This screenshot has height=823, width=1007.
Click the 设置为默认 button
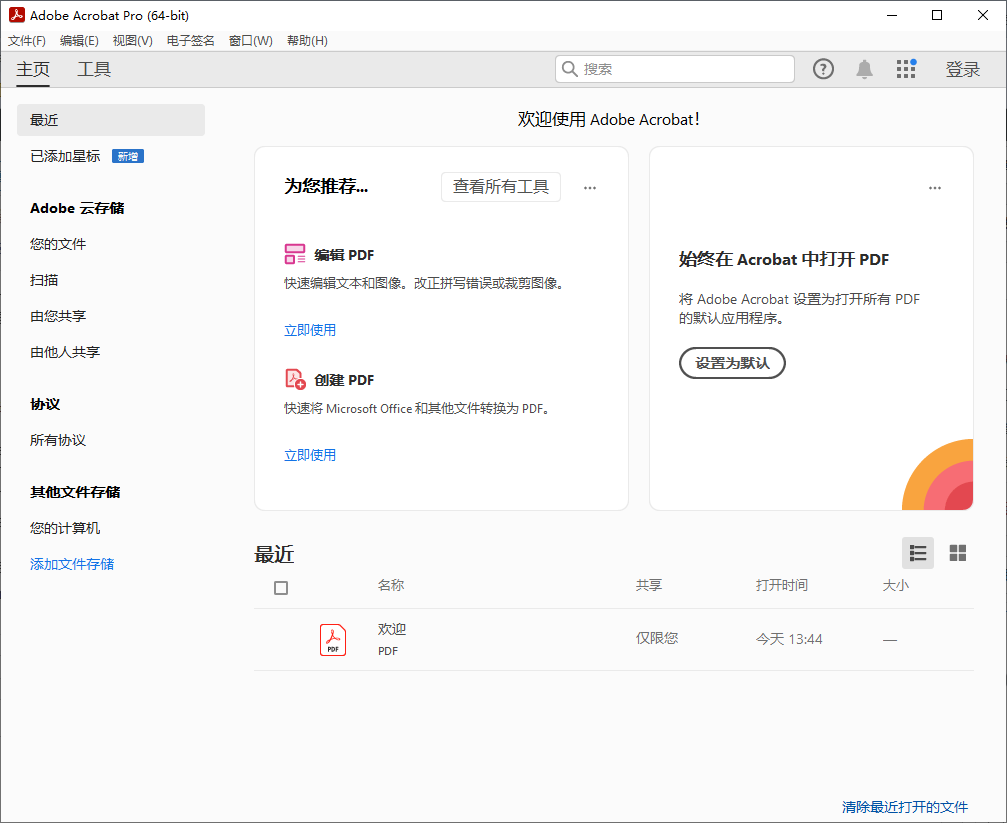[x=732, y=363]
